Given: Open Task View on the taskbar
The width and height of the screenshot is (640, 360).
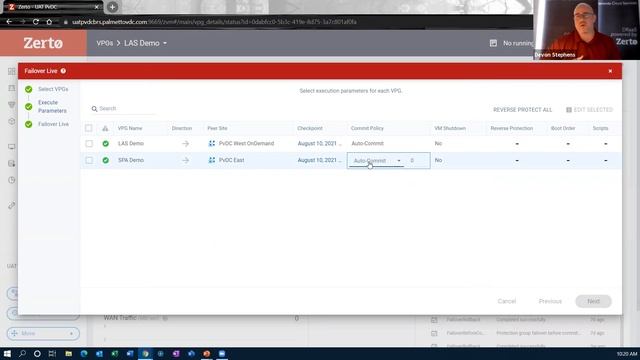Looking at the screenshot, I should pos(52,353).
